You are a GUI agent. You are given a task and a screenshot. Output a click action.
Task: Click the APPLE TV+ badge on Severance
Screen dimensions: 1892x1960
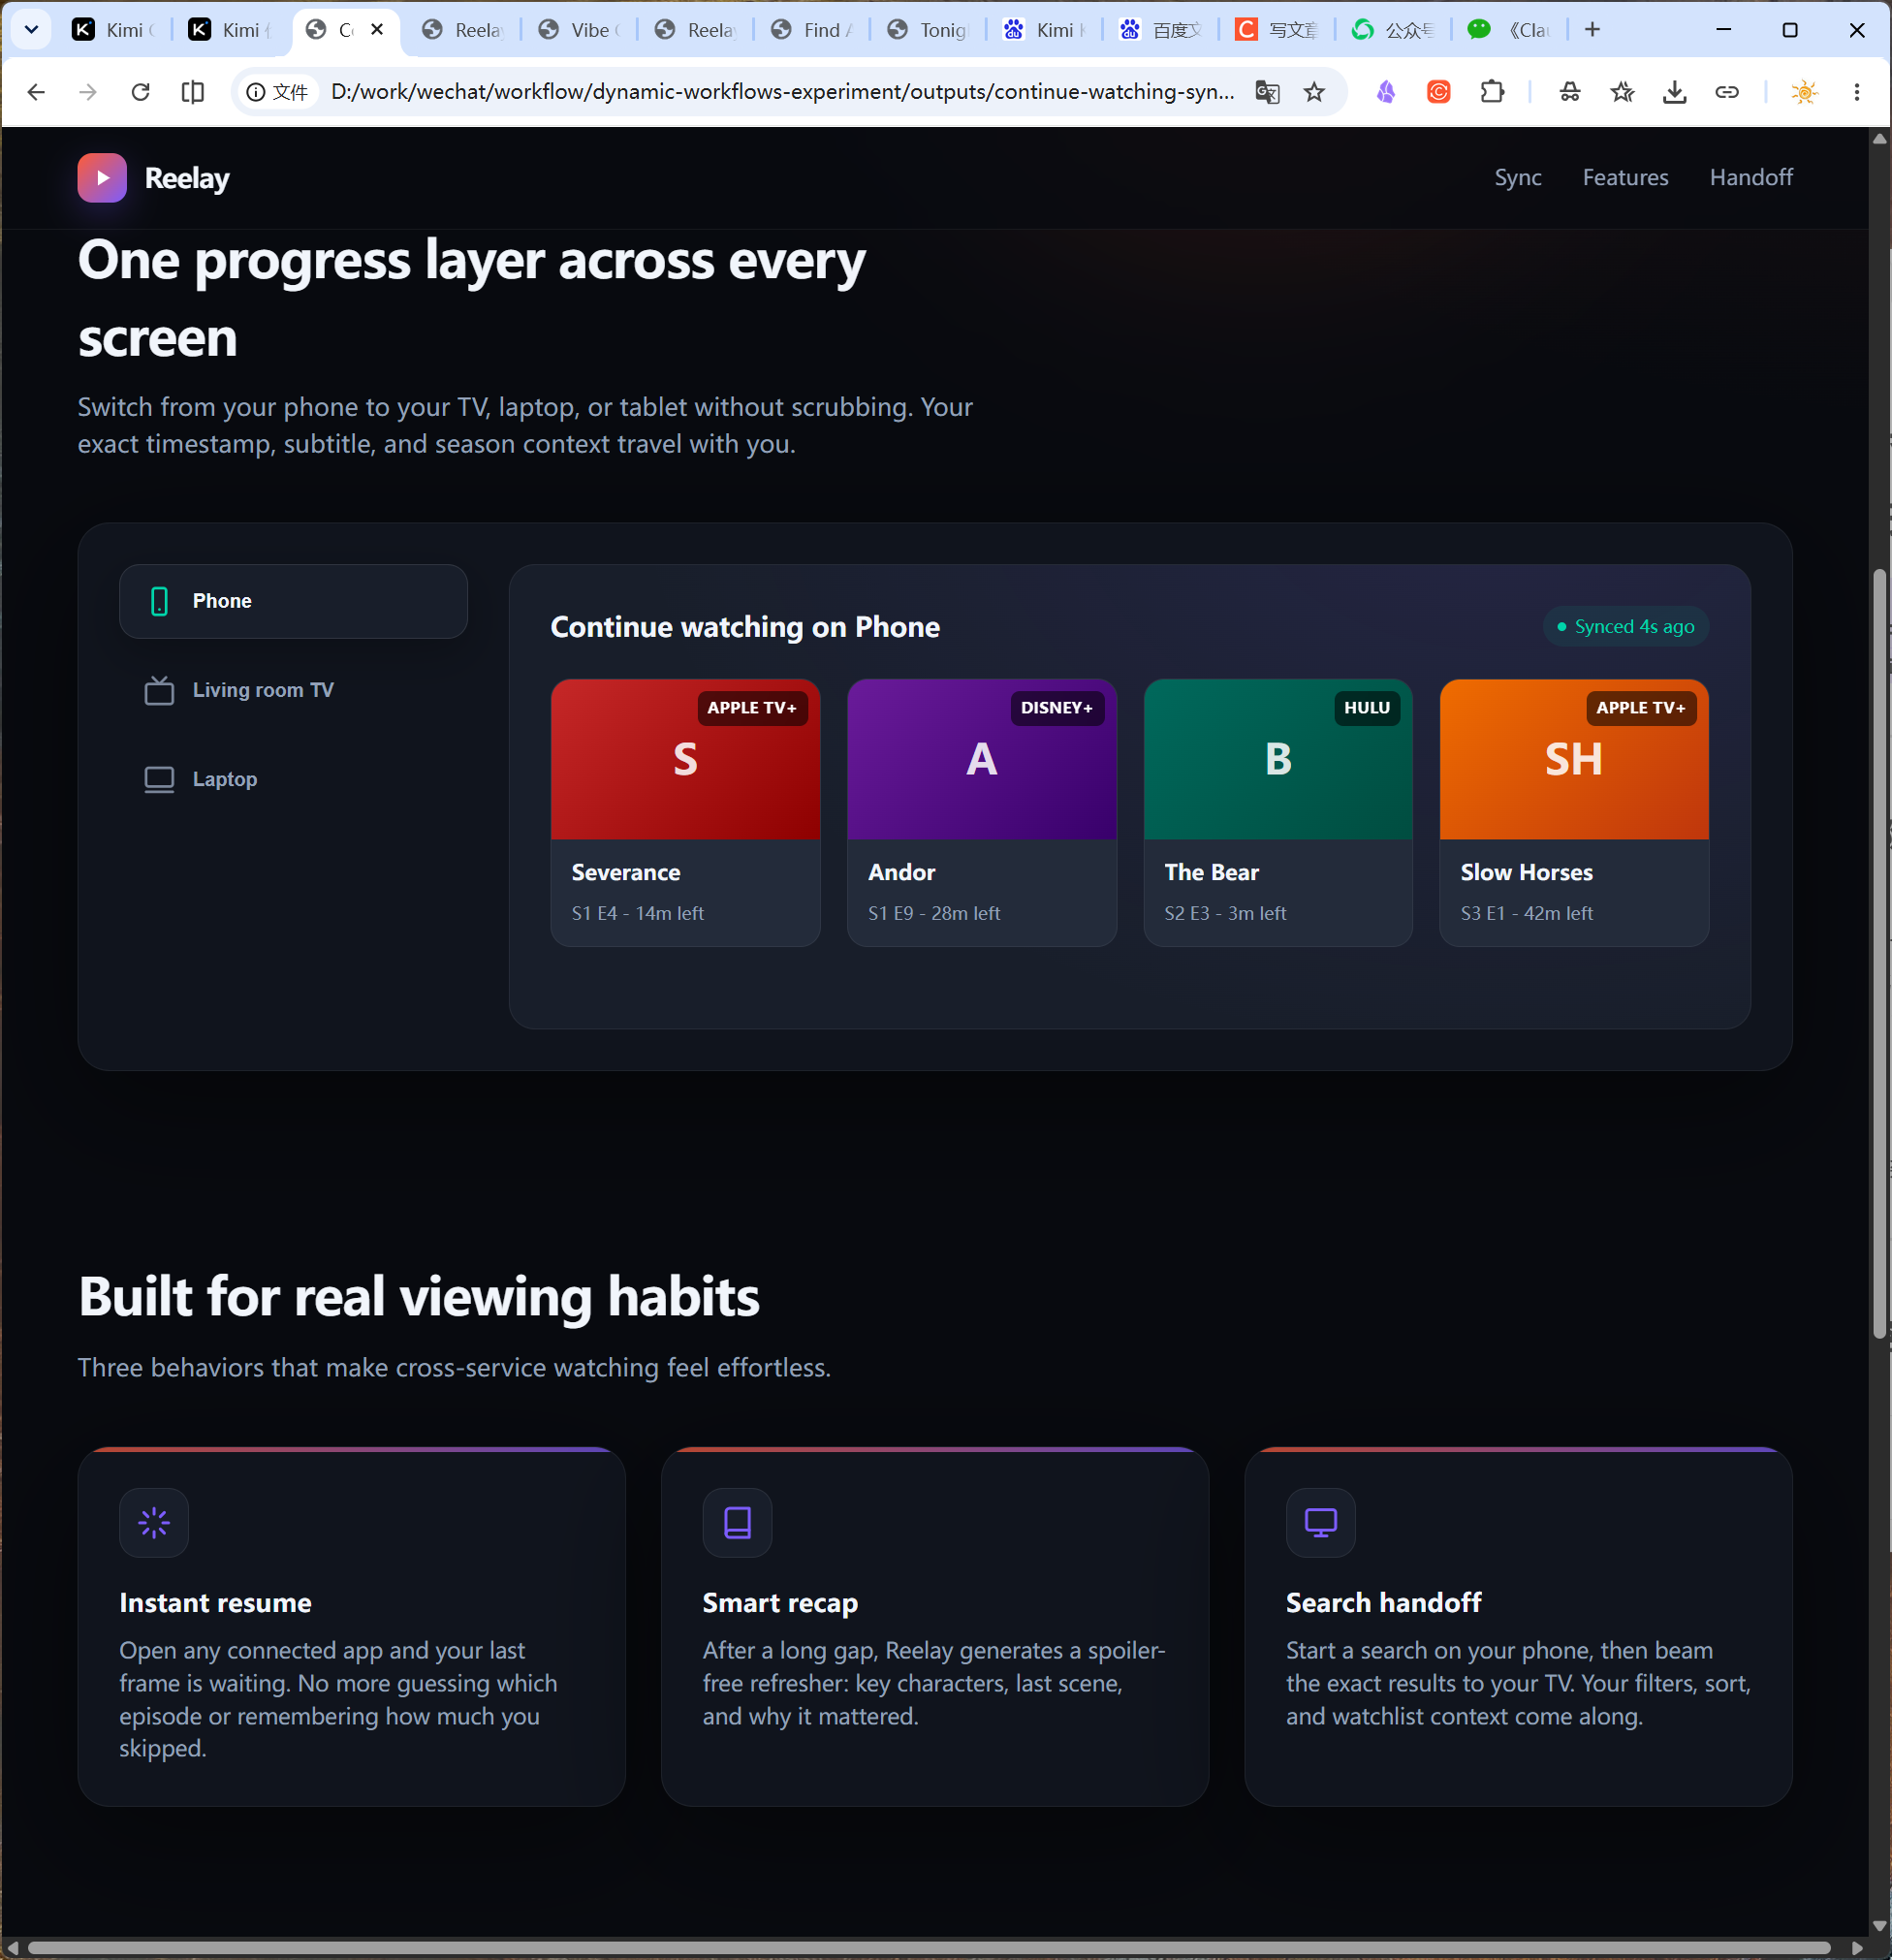(752, 708)
